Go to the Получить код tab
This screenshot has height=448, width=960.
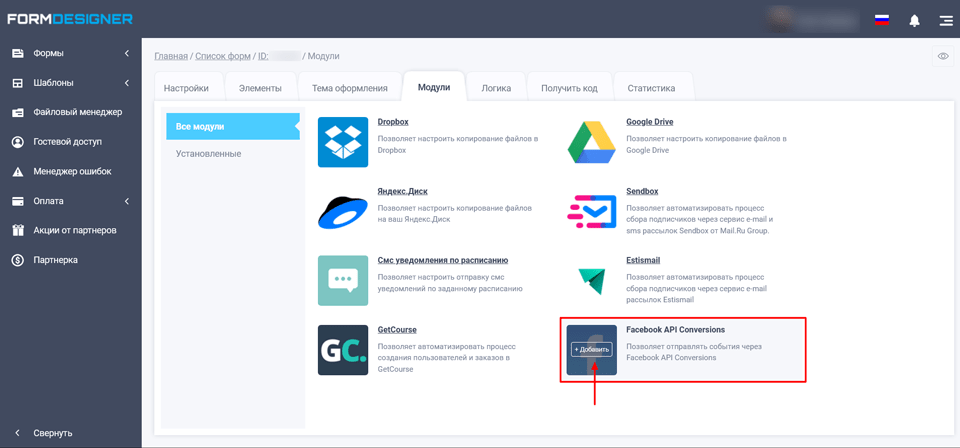coord(569,88)
